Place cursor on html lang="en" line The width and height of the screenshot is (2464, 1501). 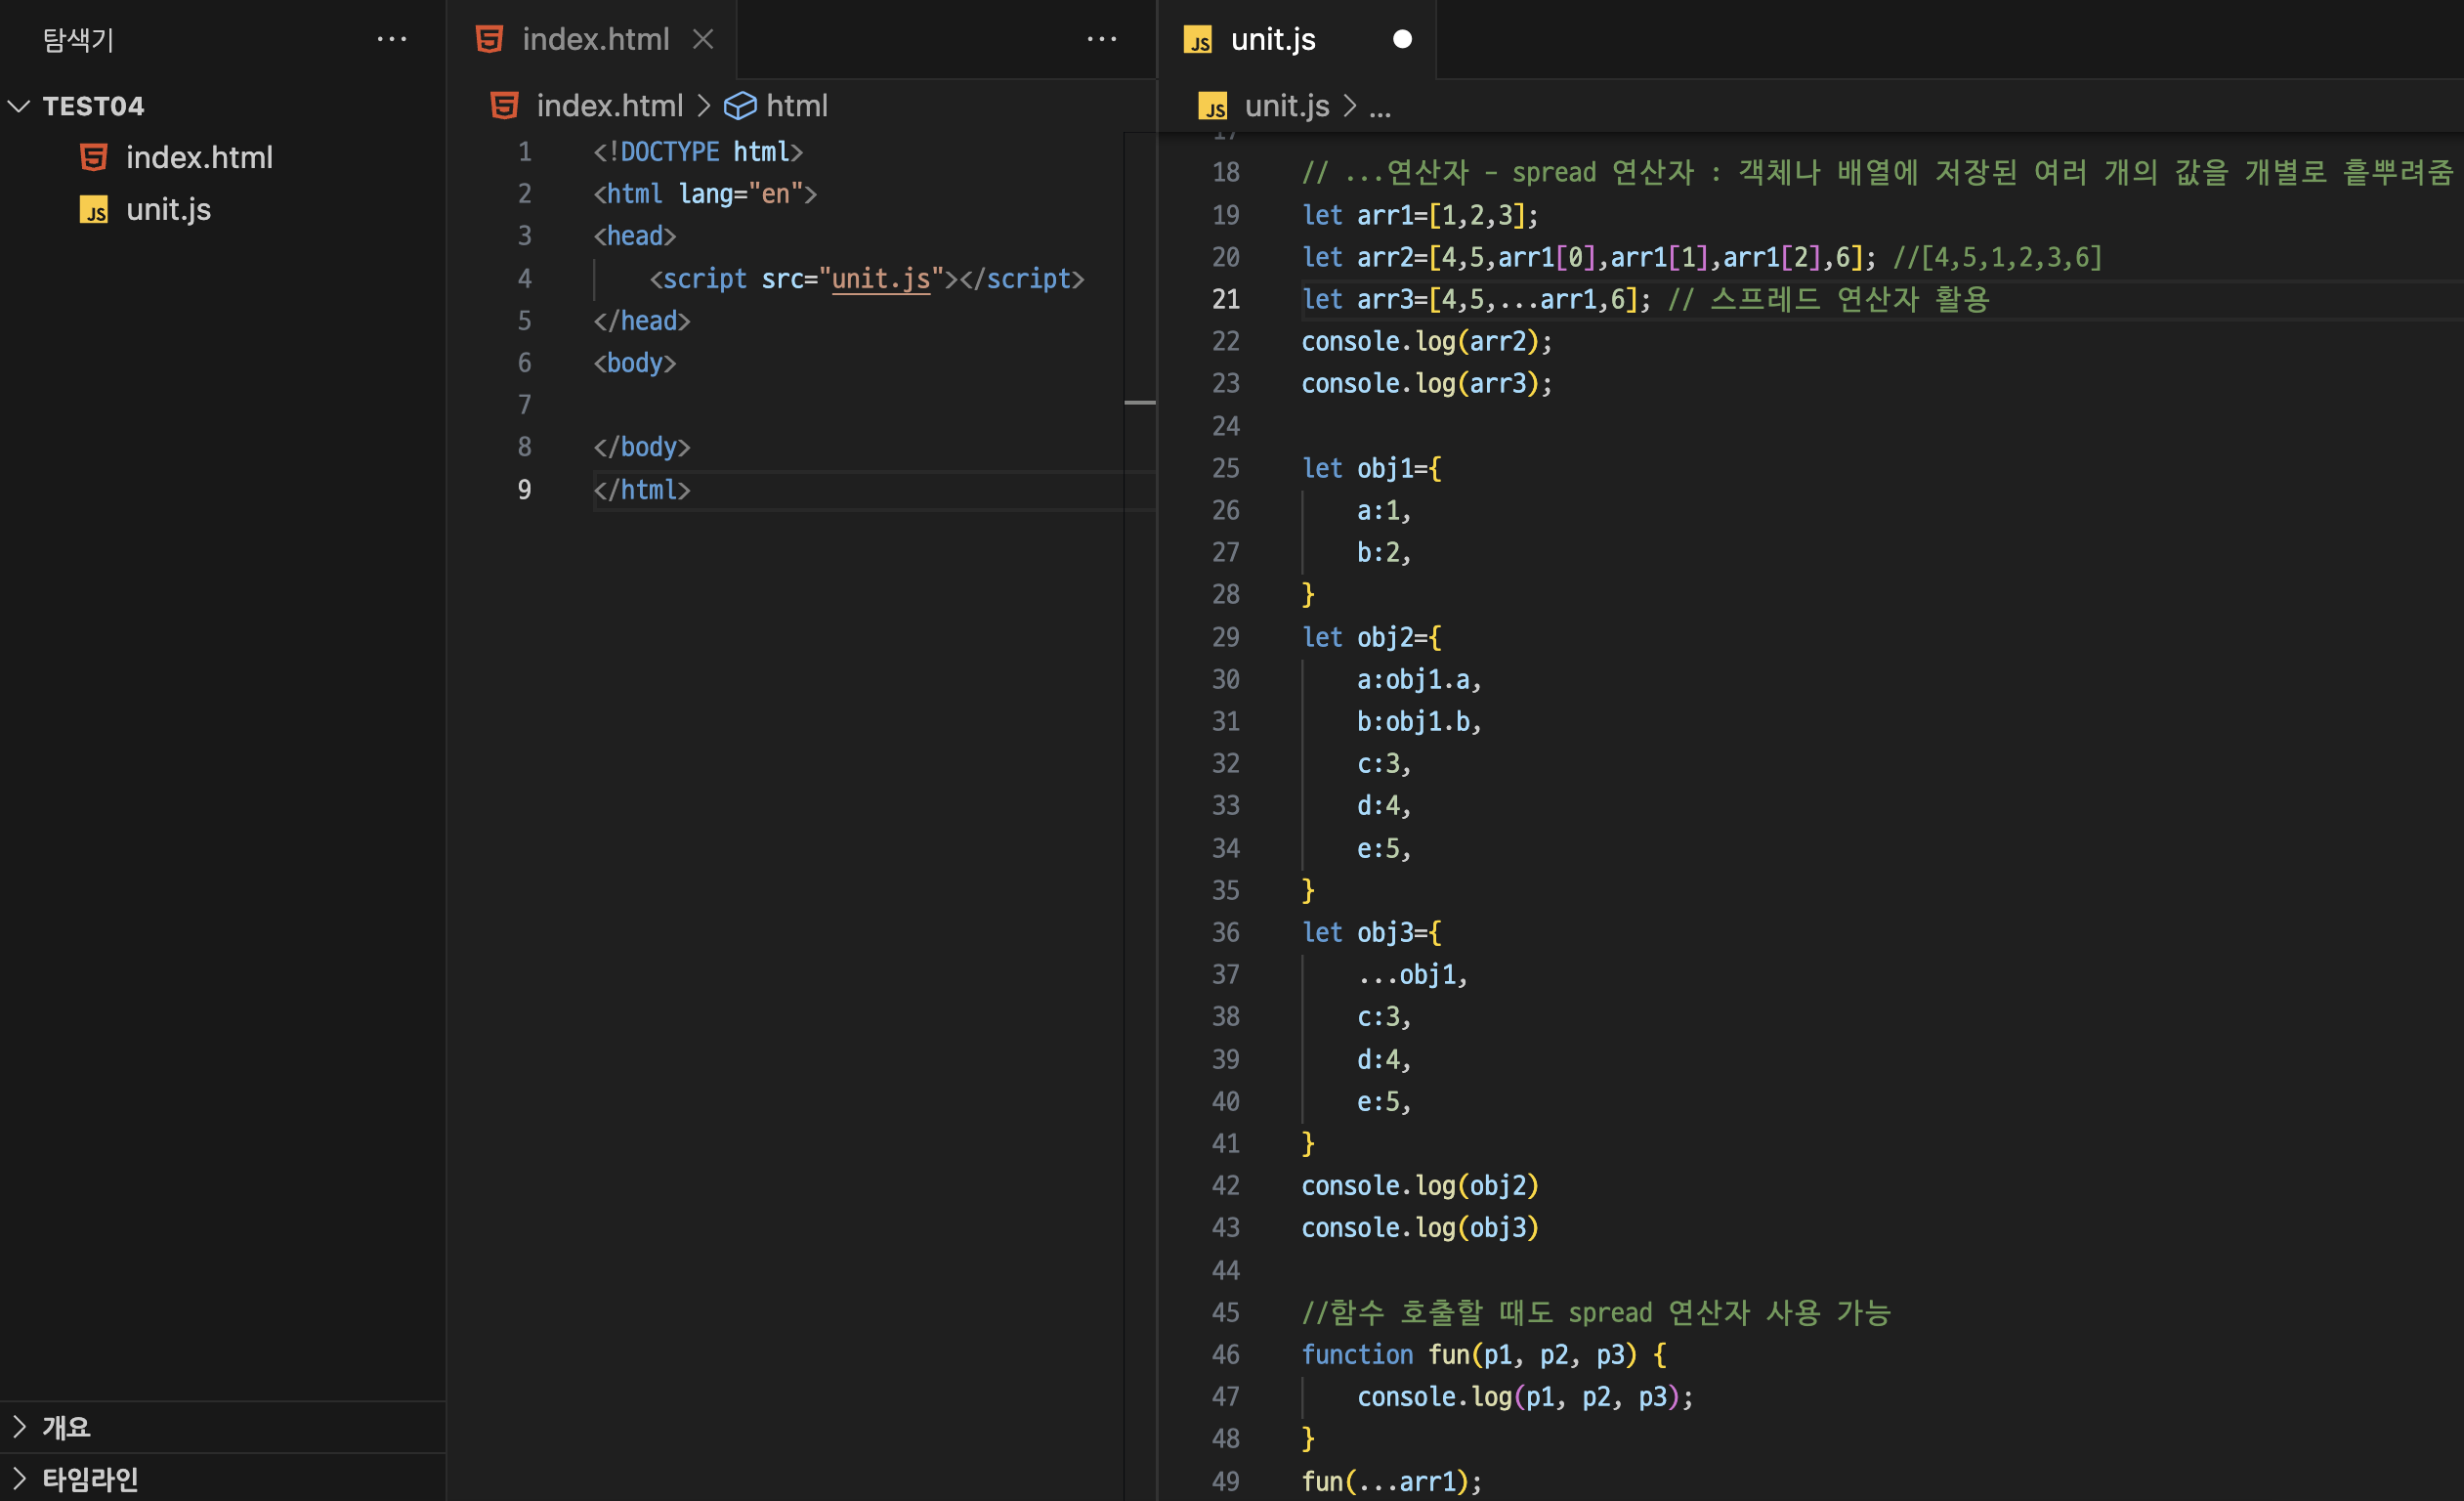[x=705, y=193]
